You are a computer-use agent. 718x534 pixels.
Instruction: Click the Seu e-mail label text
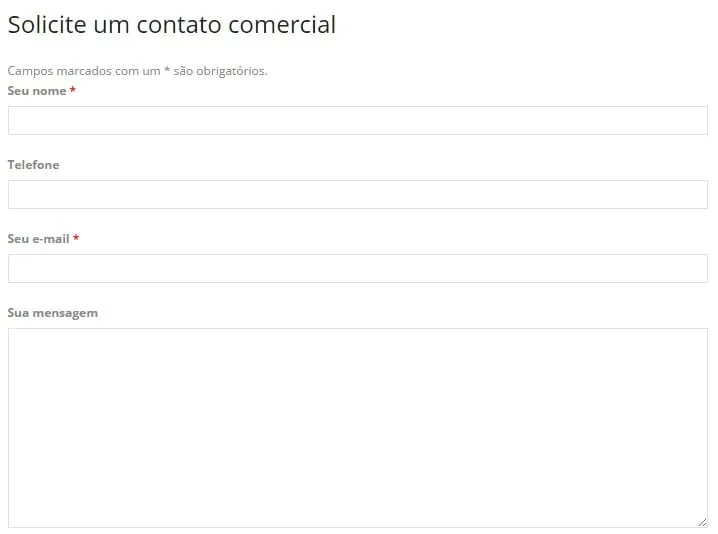(x=38, y=239)
